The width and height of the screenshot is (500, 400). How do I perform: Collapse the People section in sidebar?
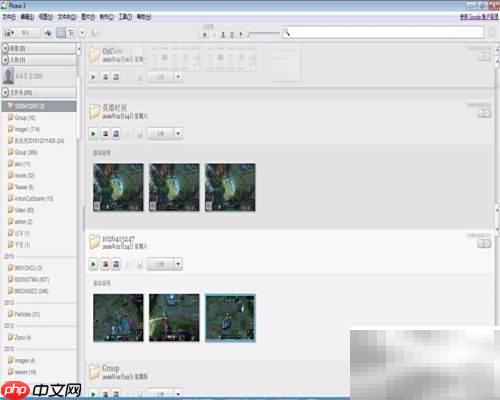tap(5, 60)
